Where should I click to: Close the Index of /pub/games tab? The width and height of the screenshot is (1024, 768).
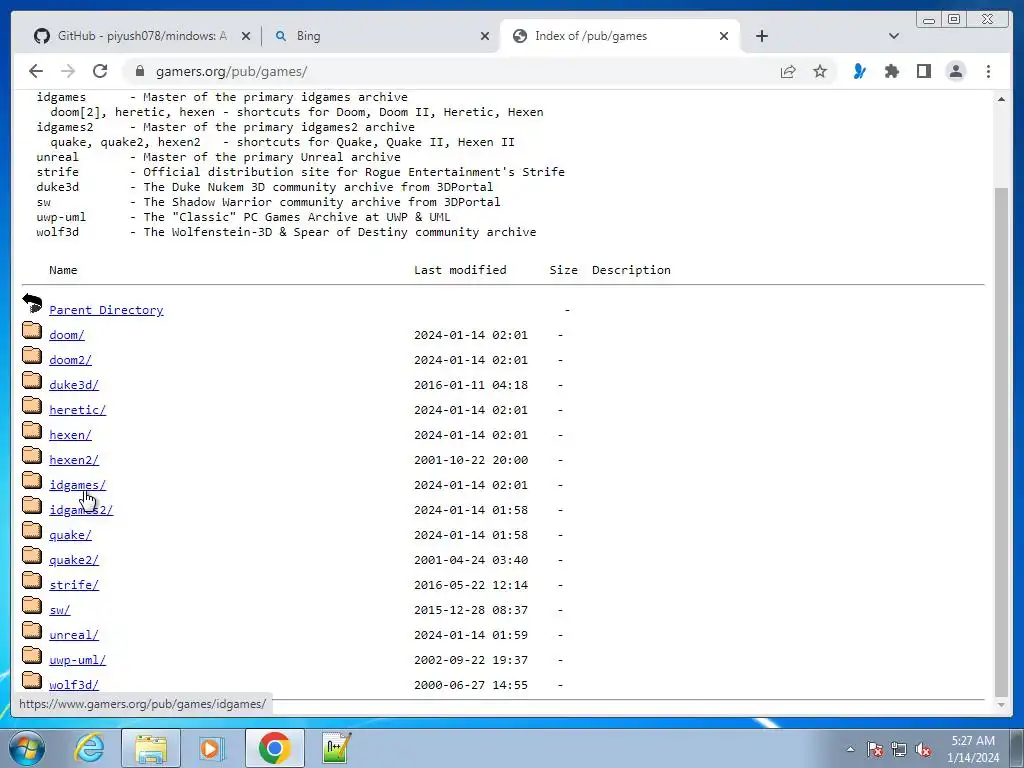click(x=724, y=36)
